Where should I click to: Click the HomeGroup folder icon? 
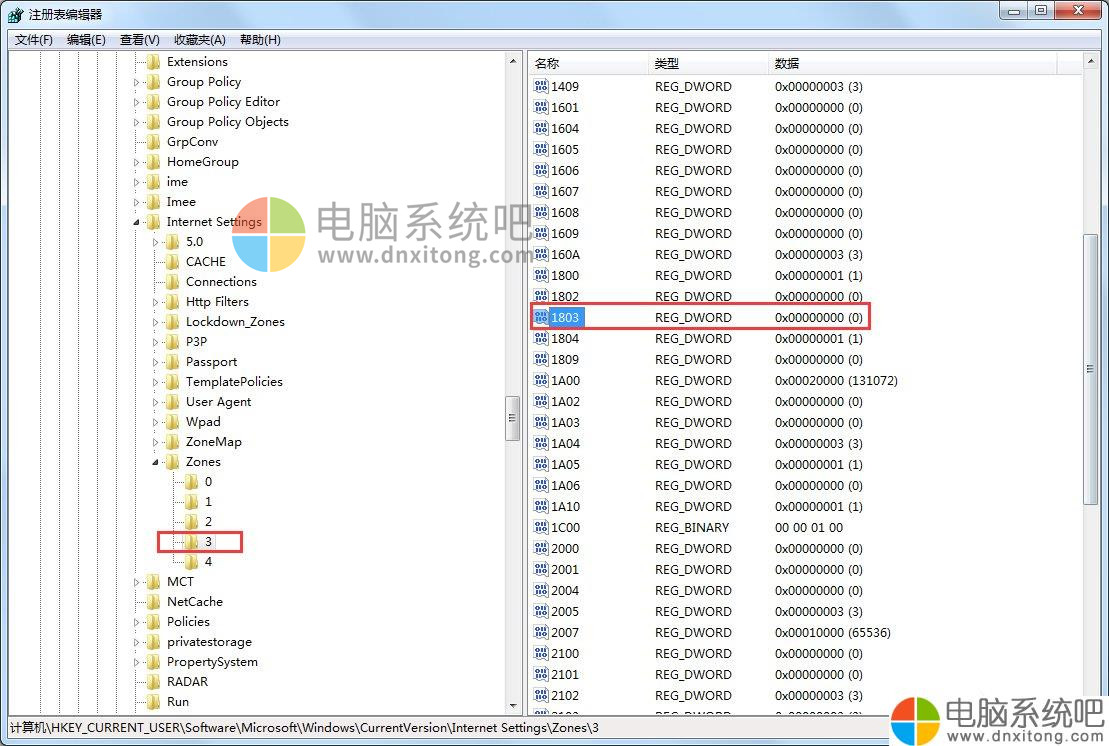coord(153,162)
